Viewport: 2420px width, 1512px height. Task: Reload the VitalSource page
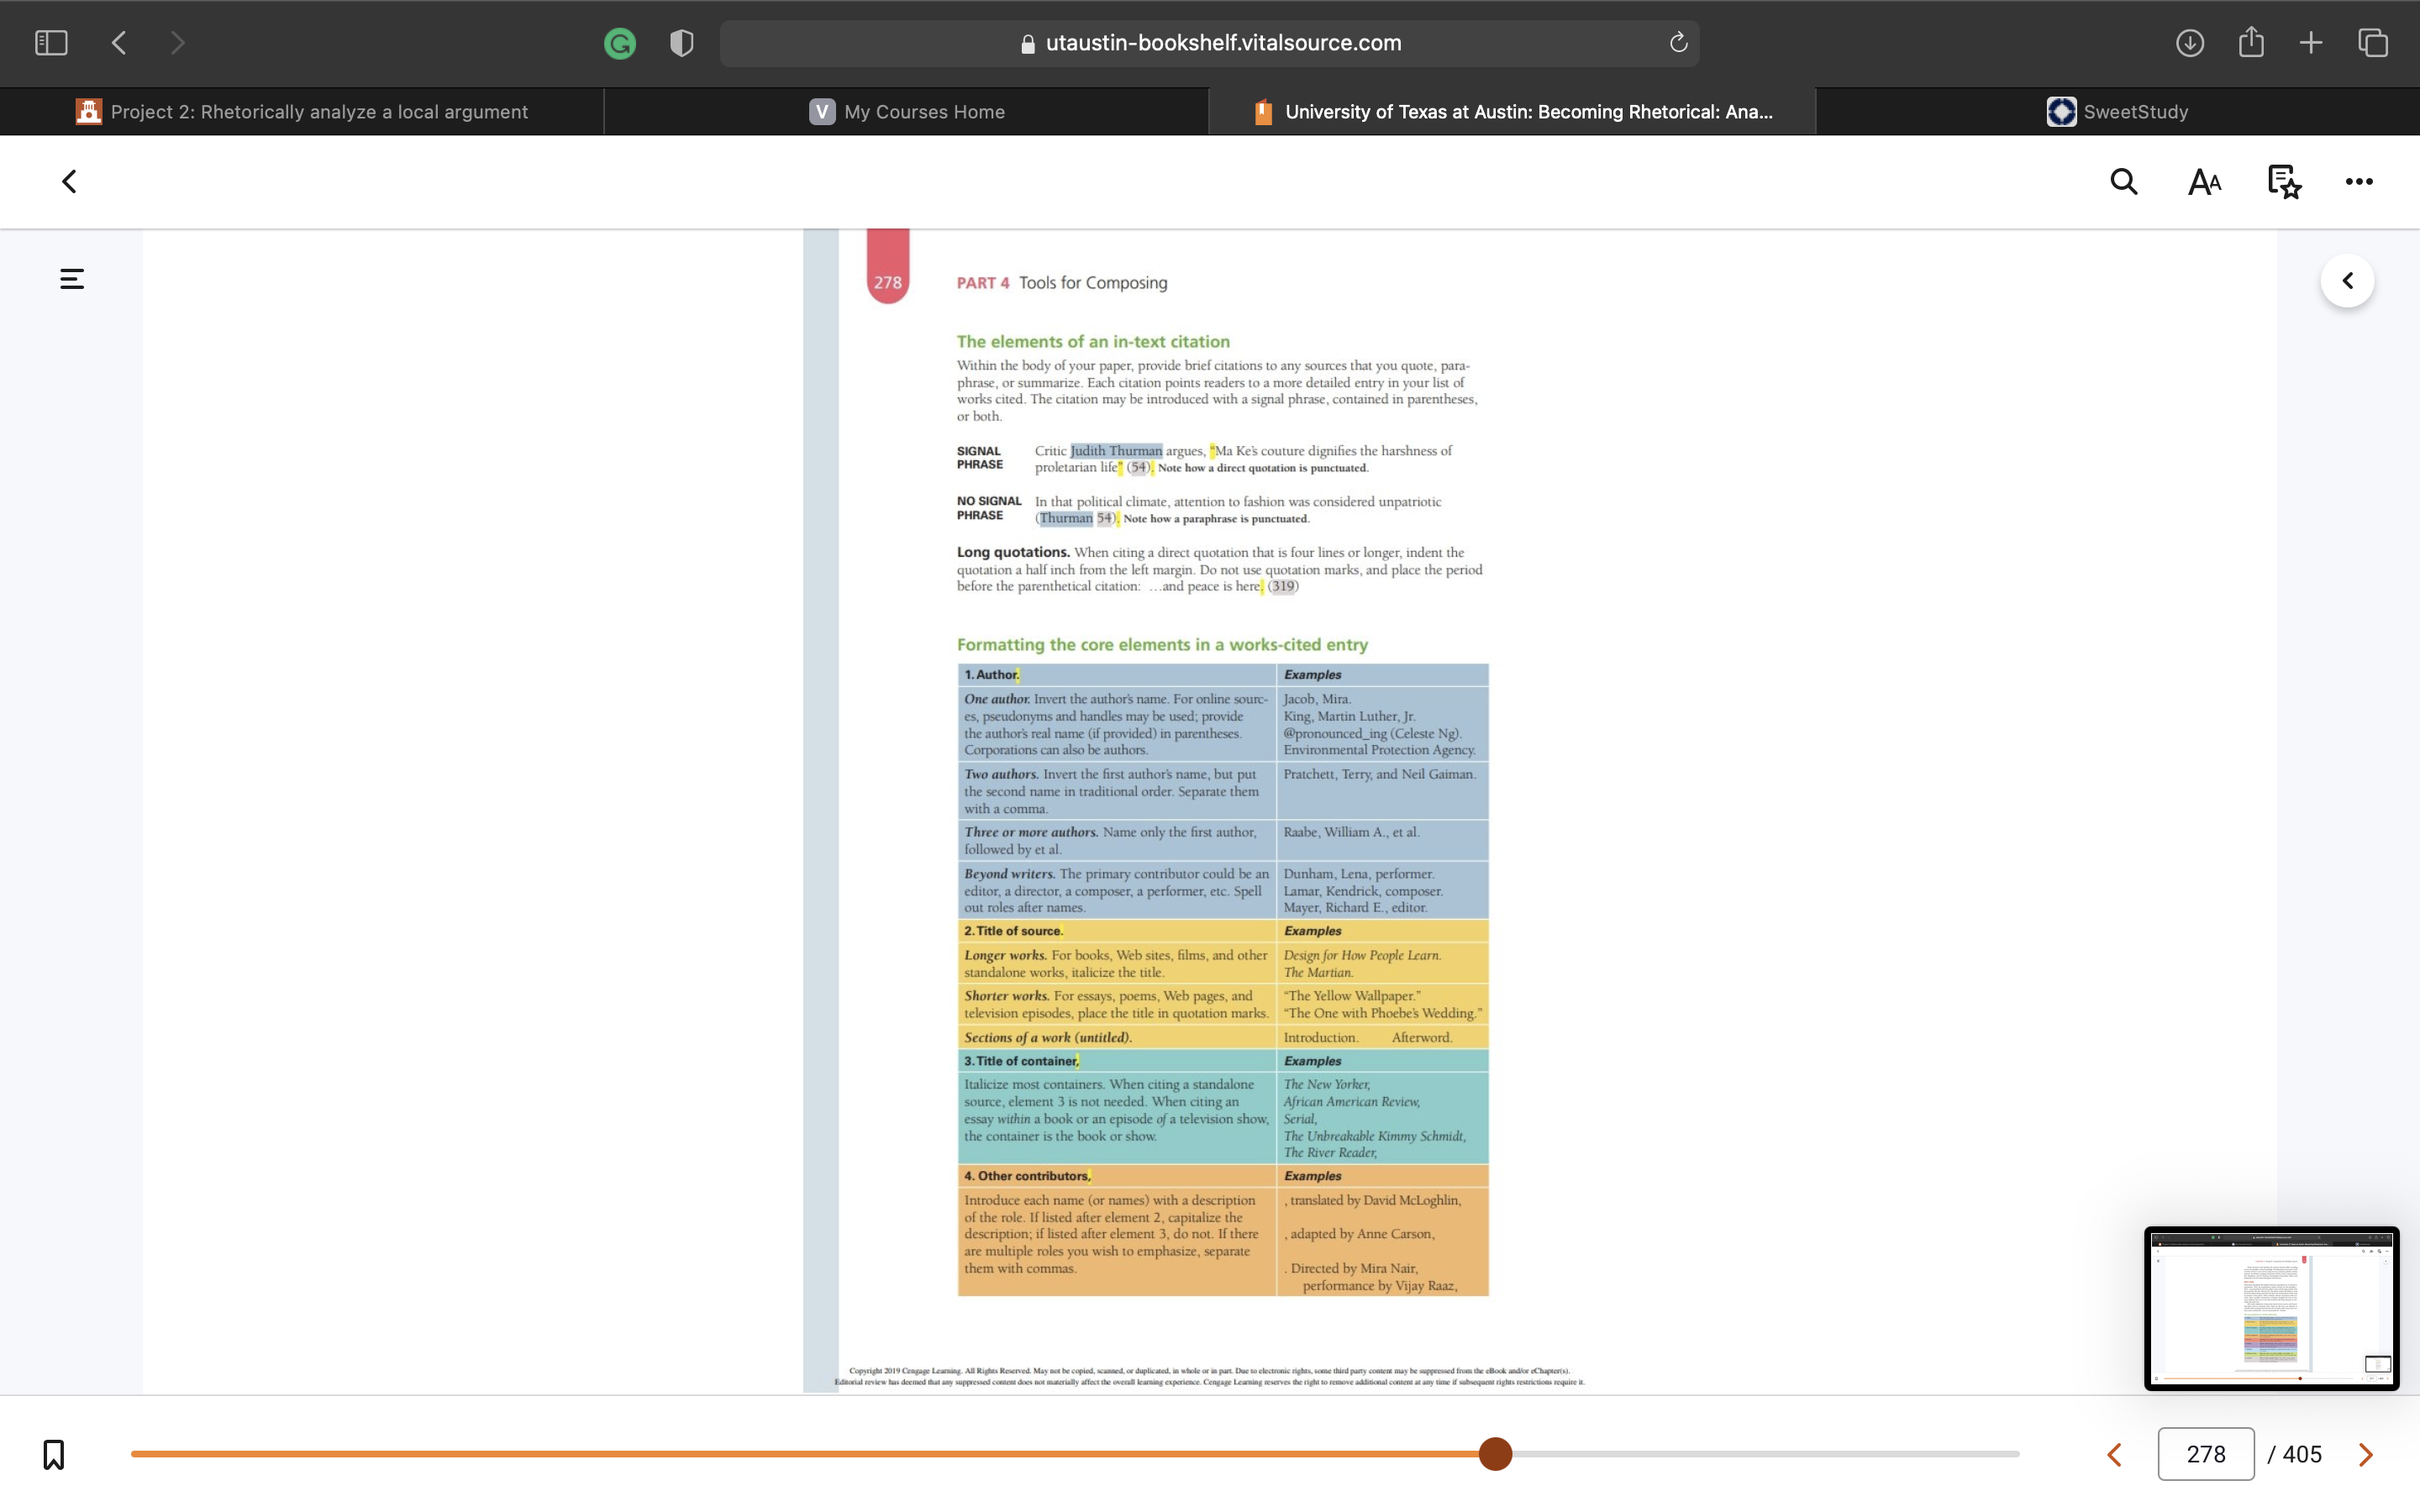[1678, 42]
